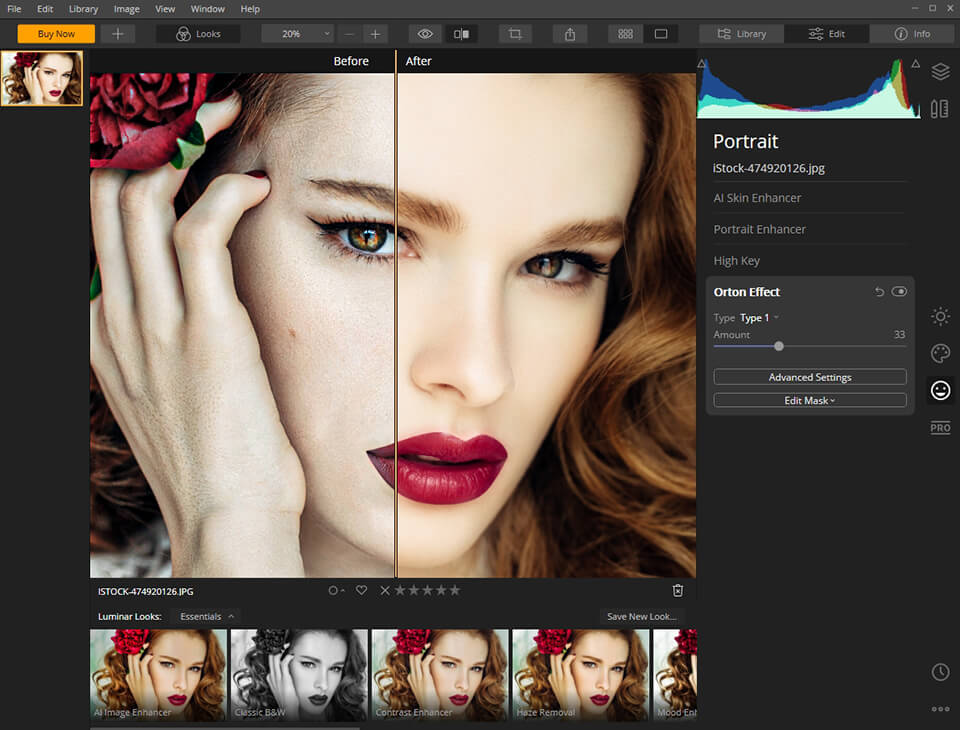Mark the photo as favorite
Image resolution: width=960 pixels, height=730 pixels.
[361, 590]
